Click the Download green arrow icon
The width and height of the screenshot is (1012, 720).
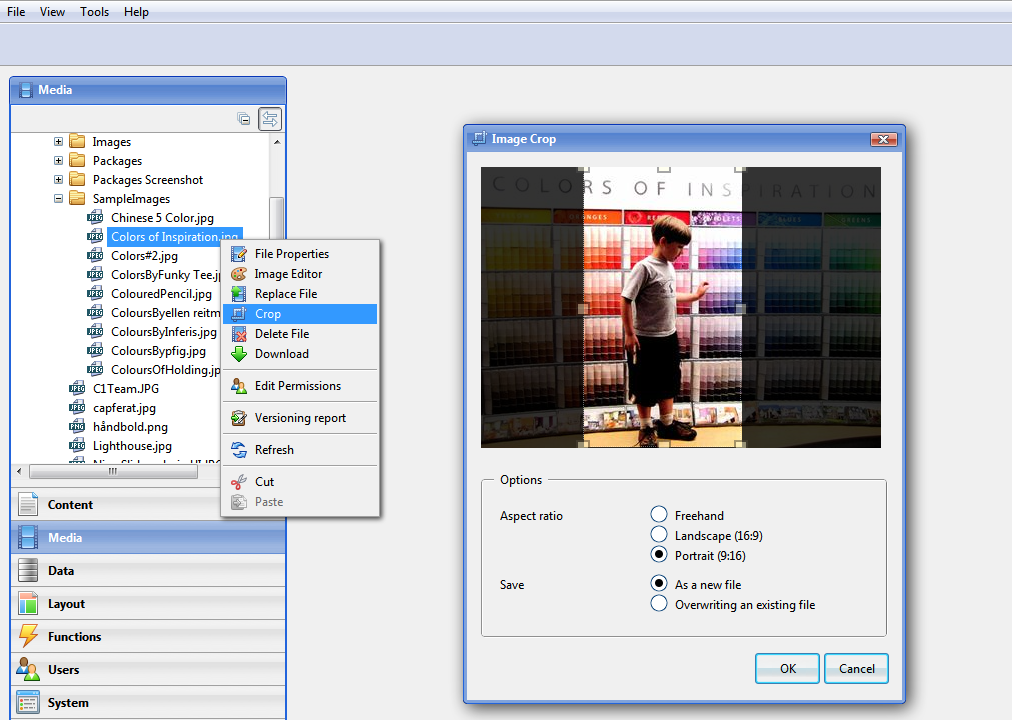click(x=238, y=354)
